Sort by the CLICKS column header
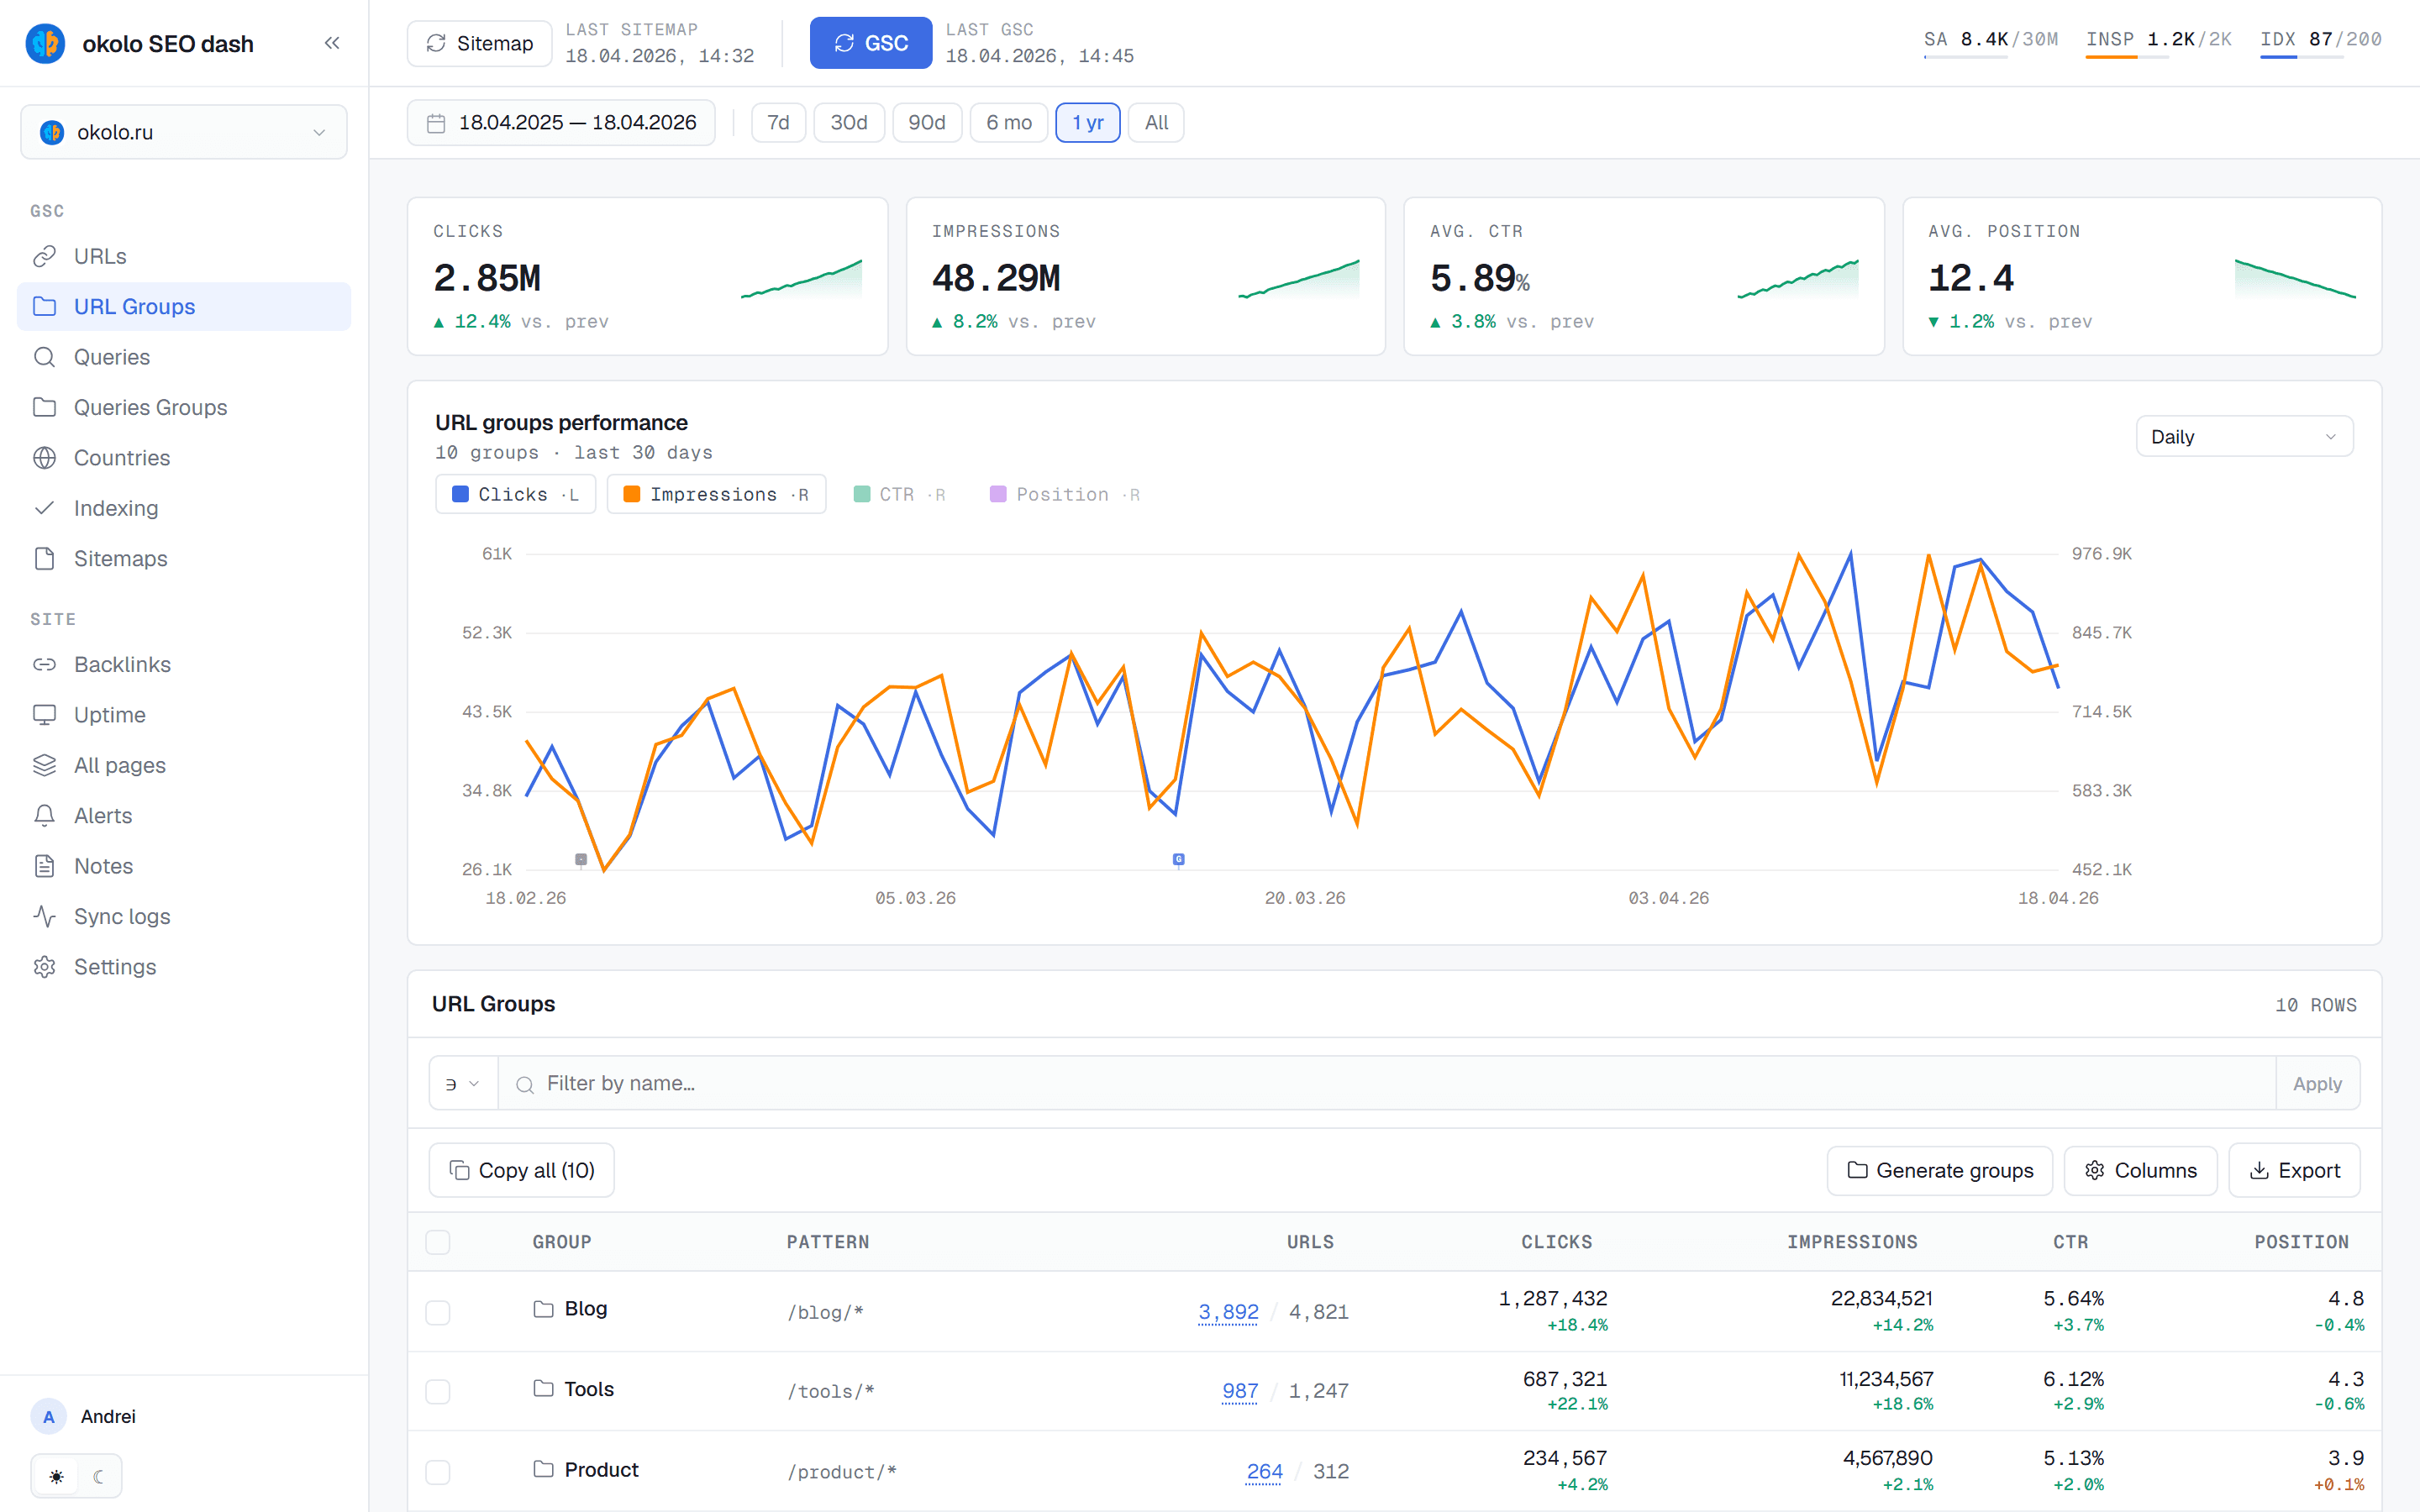Viewport: 2420px width, 1512px height. click(x=1556, y=1242)
